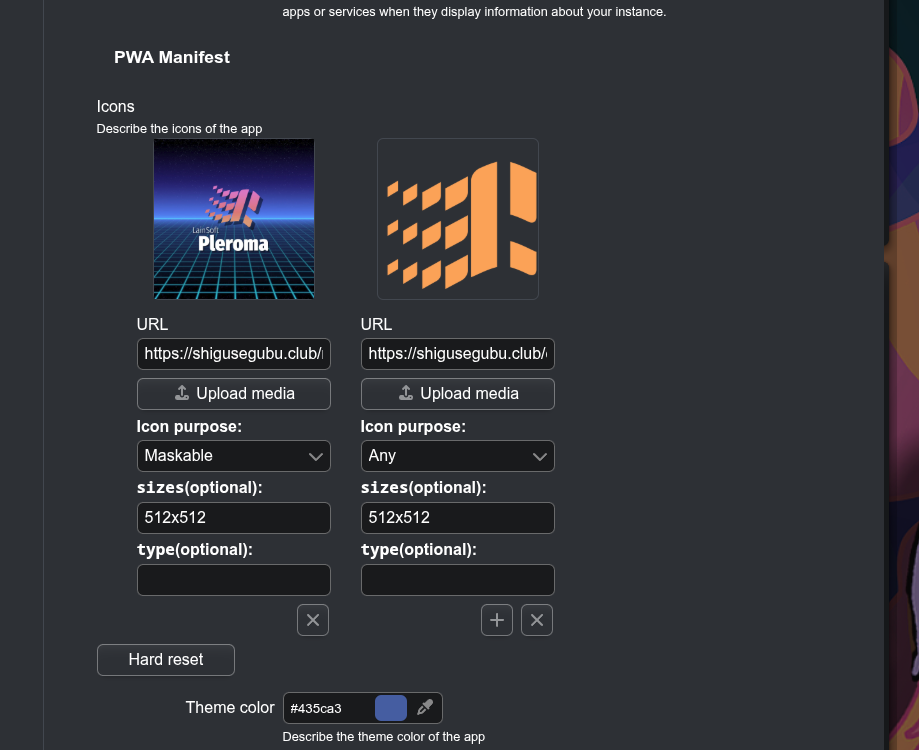The image size is (919, 750).
Task: Click the Pleroma retro grid icon preview
Action: tap(234, 219)
